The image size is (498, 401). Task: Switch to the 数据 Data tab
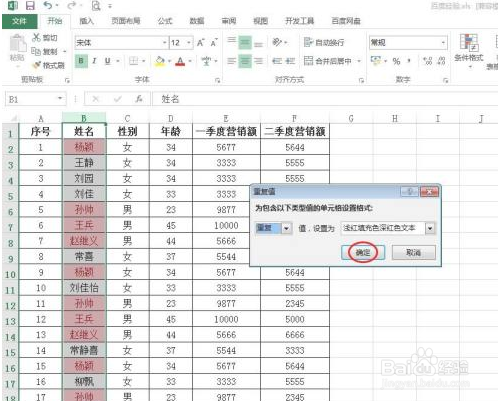pos(197,21)
